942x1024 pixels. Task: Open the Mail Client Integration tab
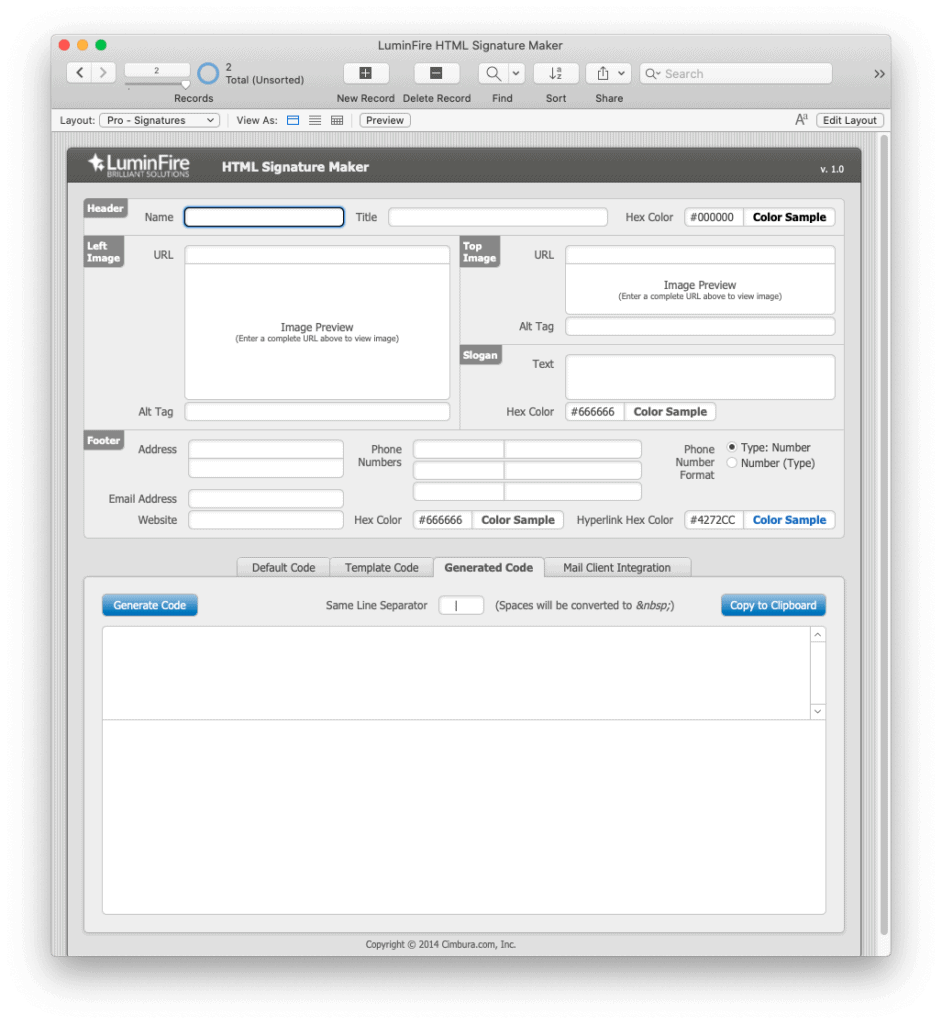point(617,568)
